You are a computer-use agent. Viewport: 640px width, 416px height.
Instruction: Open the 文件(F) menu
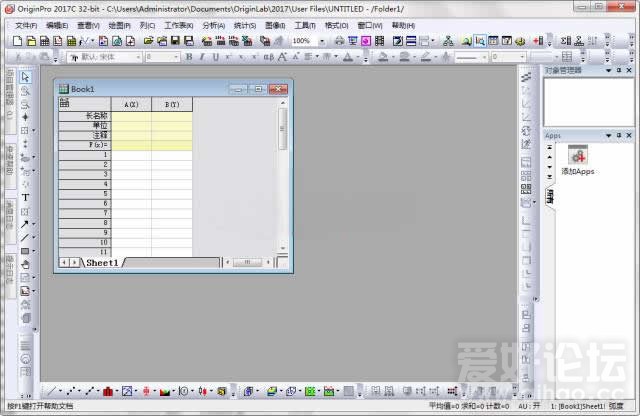pyautogui.click(x=26, y=25)
